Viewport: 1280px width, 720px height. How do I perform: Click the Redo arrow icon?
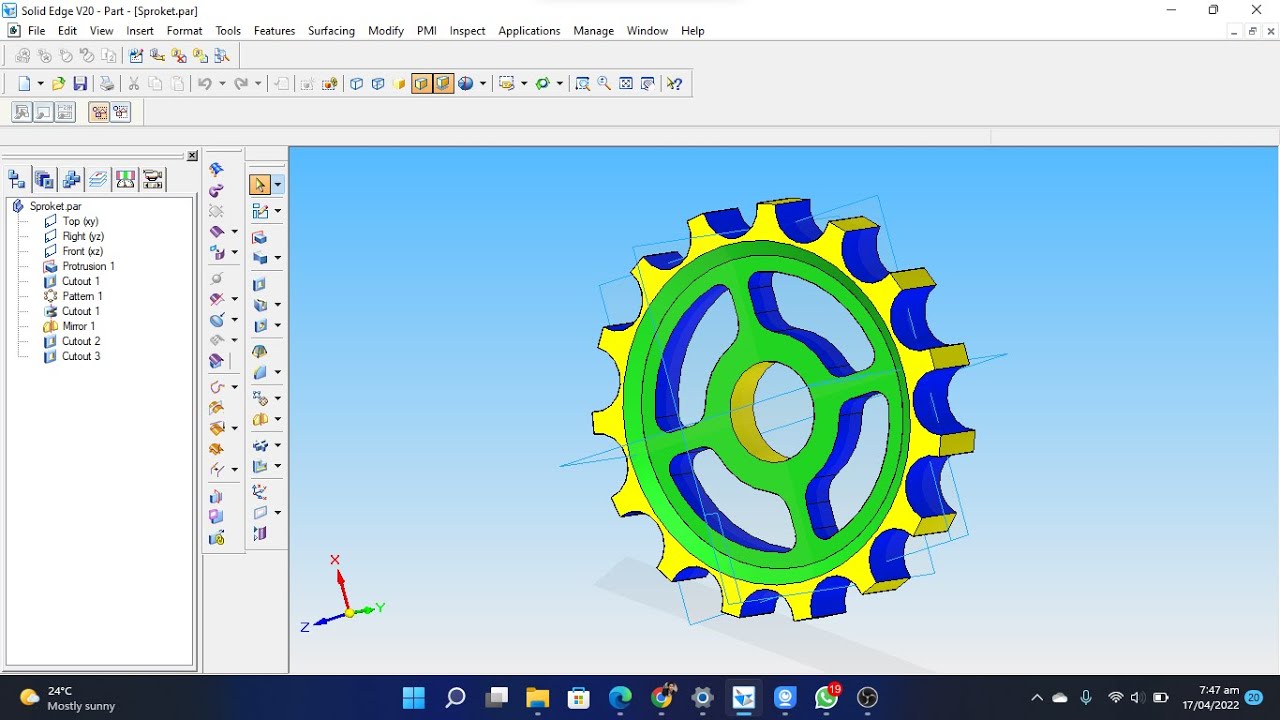click(240, 84)
